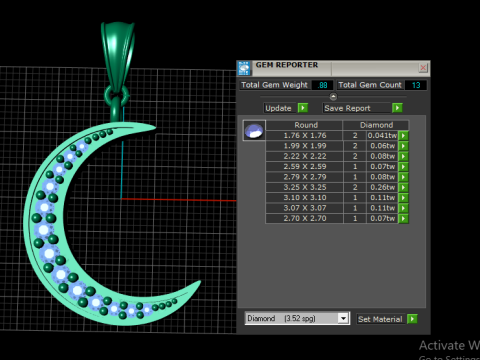Image resolution: width=480 pixels, height=360 pixels.
Task: Click green arrow for 1.99 X 1.99 row
Action: 403,146
